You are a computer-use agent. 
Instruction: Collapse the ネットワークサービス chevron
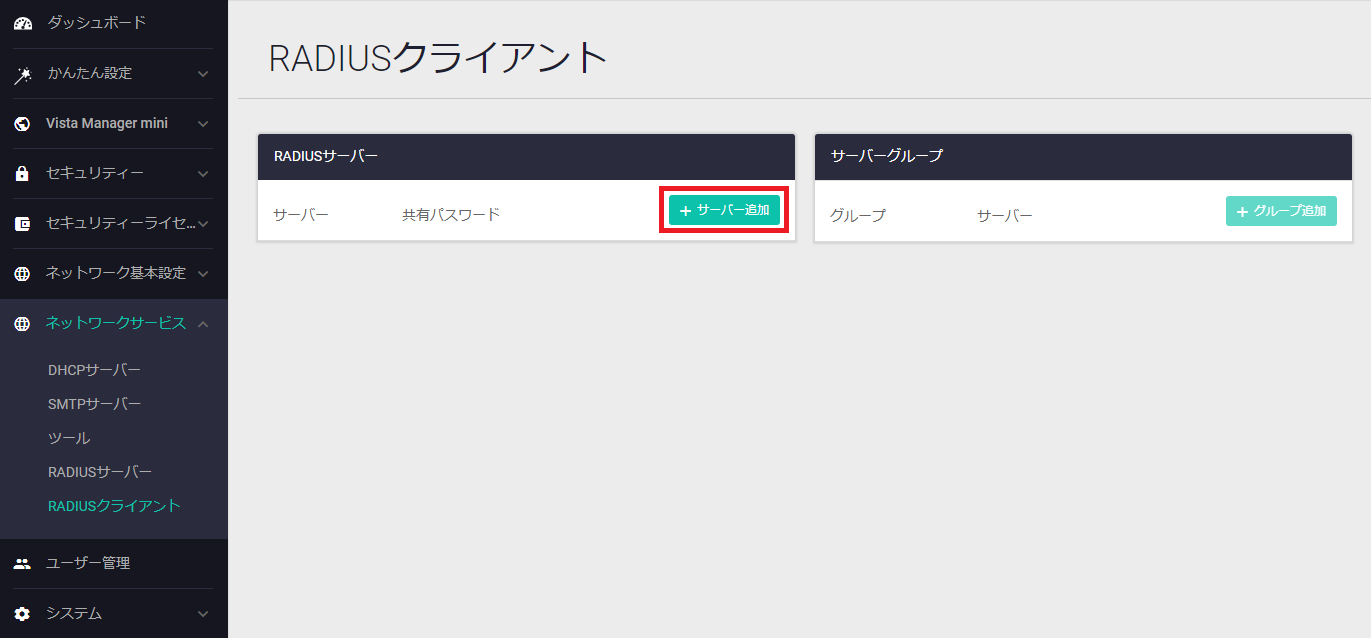[203, 323]
